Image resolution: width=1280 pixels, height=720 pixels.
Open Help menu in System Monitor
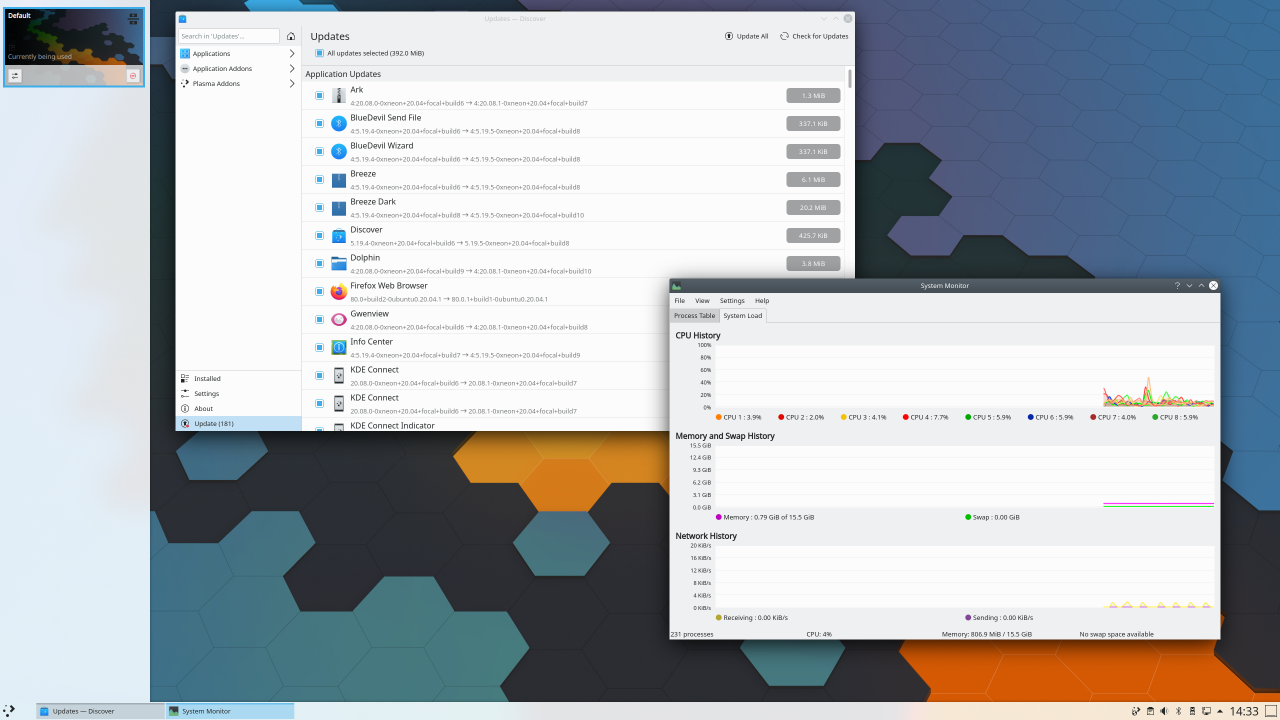(762, 300)
